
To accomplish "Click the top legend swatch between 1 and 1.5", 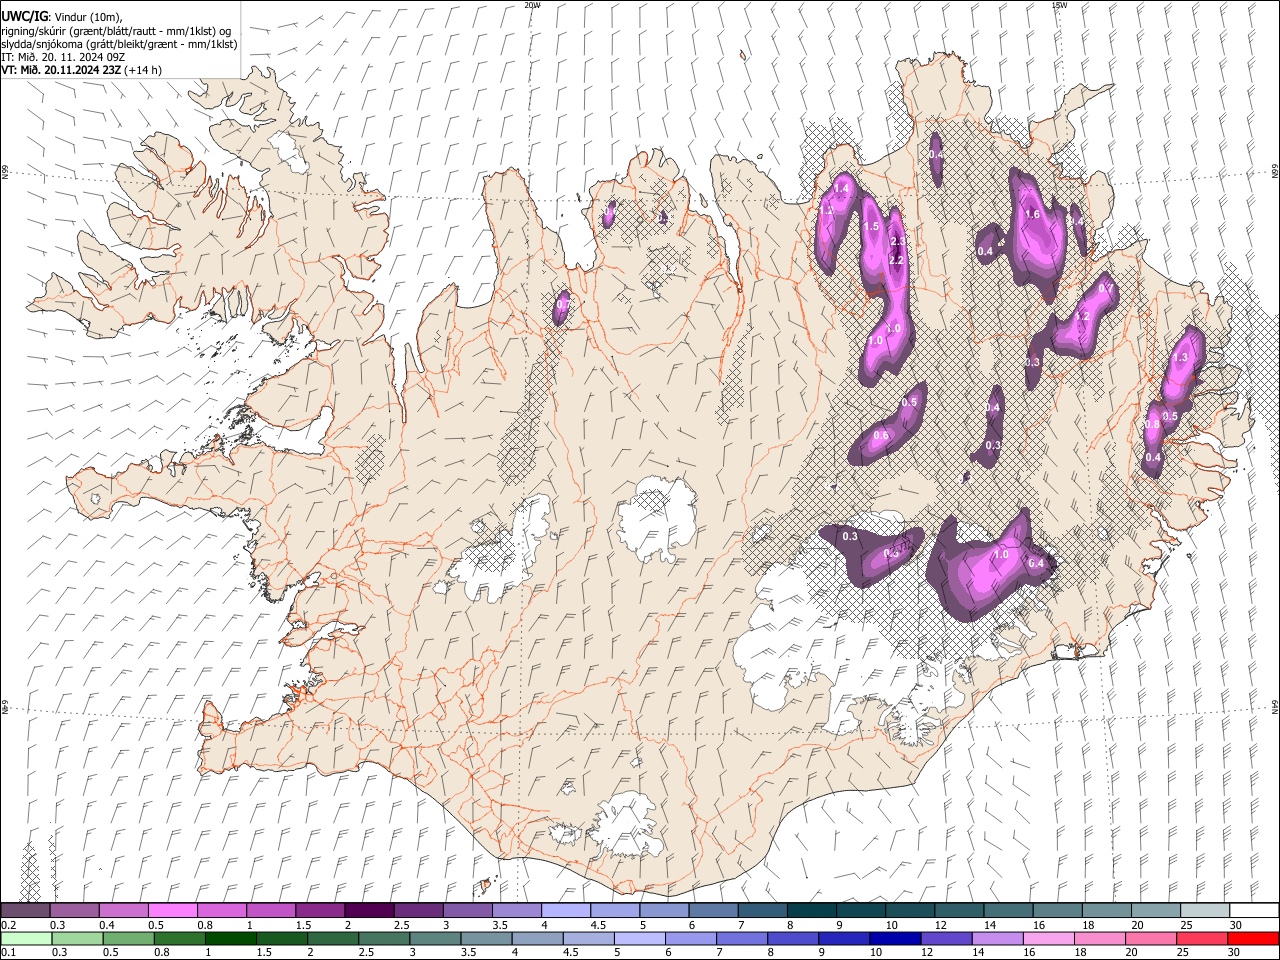I will coord(271,910).
